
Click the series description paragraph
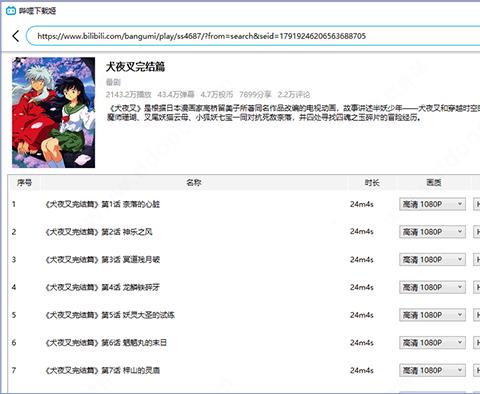pyautogui.click(x=293, y=113)
